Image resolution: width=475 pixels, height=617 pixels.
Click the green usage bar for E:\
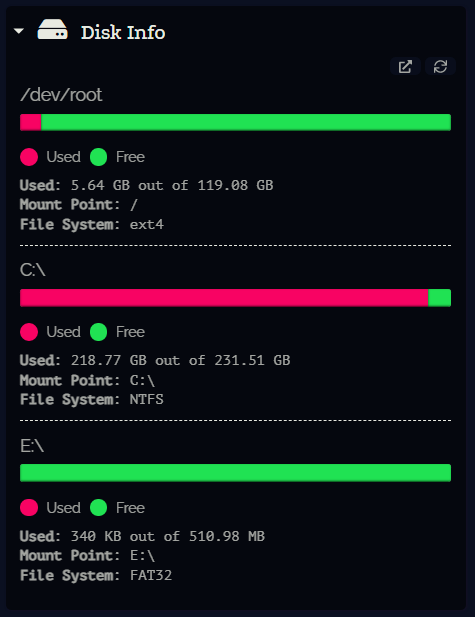(235, 473)
